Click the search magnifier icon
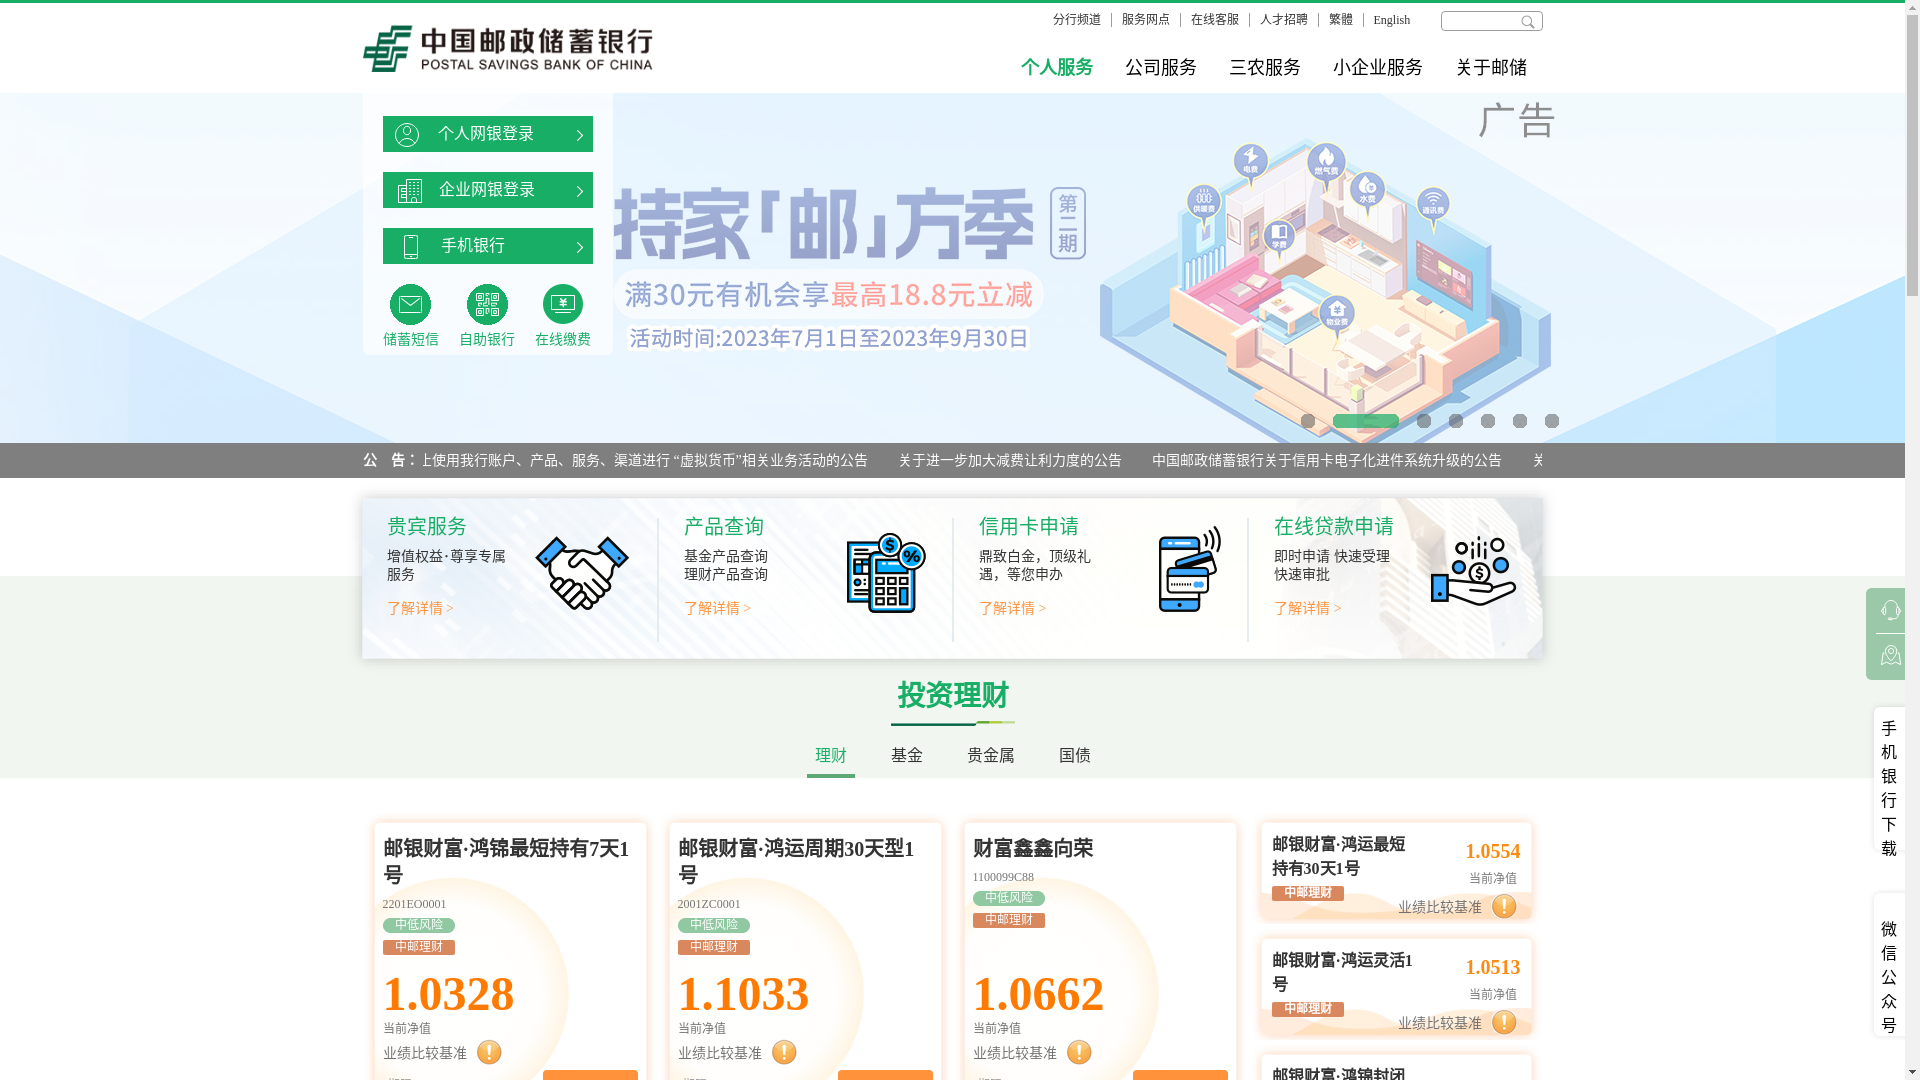 (1527, 21)
